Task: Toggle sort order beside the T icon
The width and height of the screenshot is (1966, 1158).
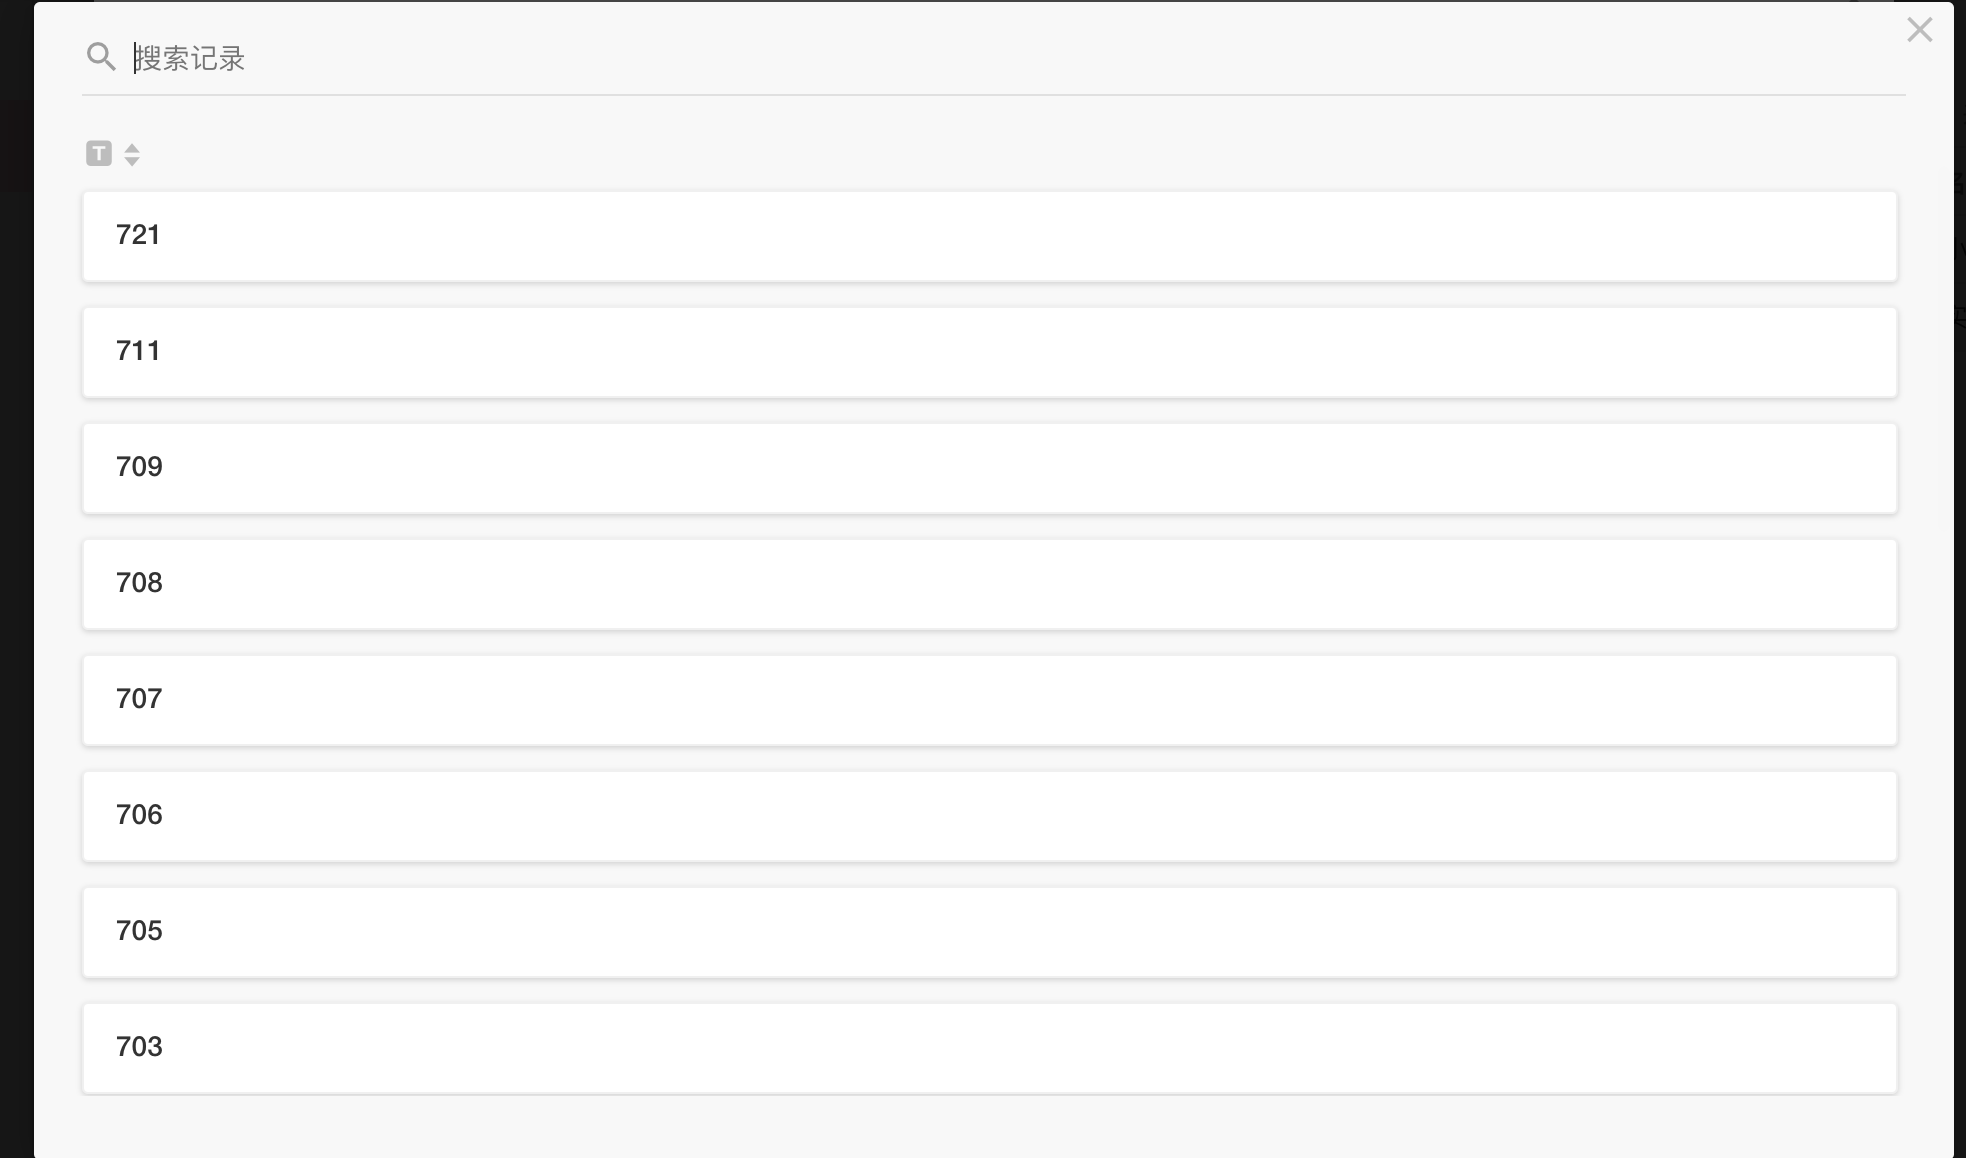Action: (x=132, y=154)
